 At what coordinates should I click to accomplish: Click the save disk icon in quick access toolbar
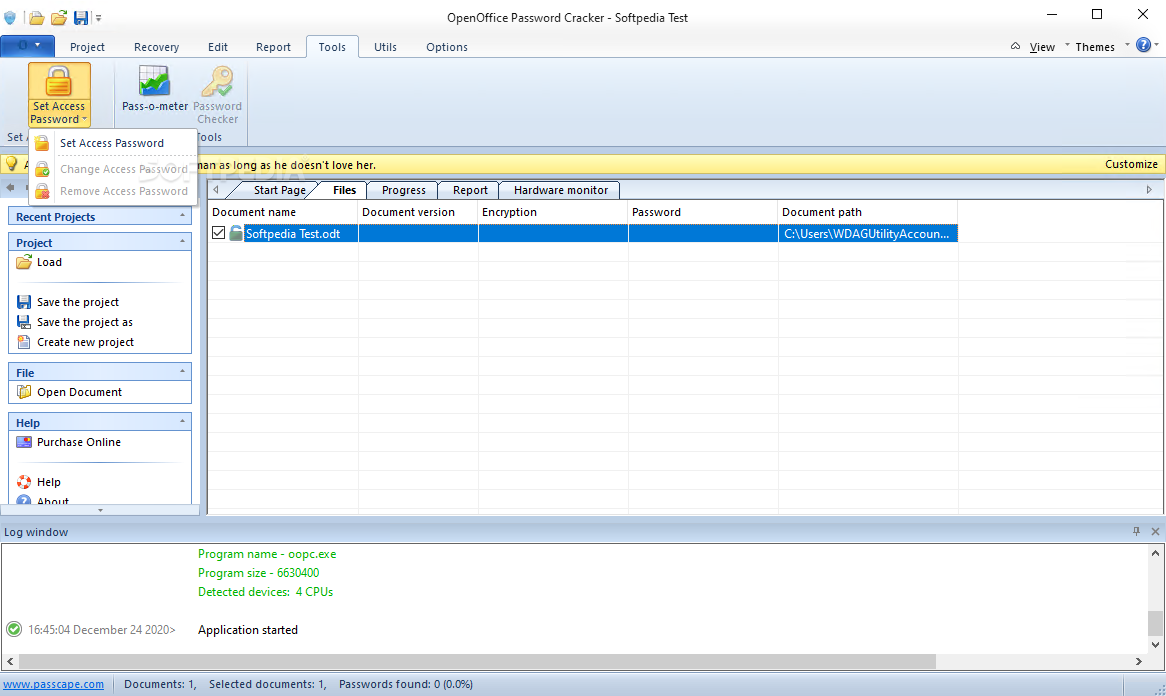pyautogui.click(x=80, y=17)
